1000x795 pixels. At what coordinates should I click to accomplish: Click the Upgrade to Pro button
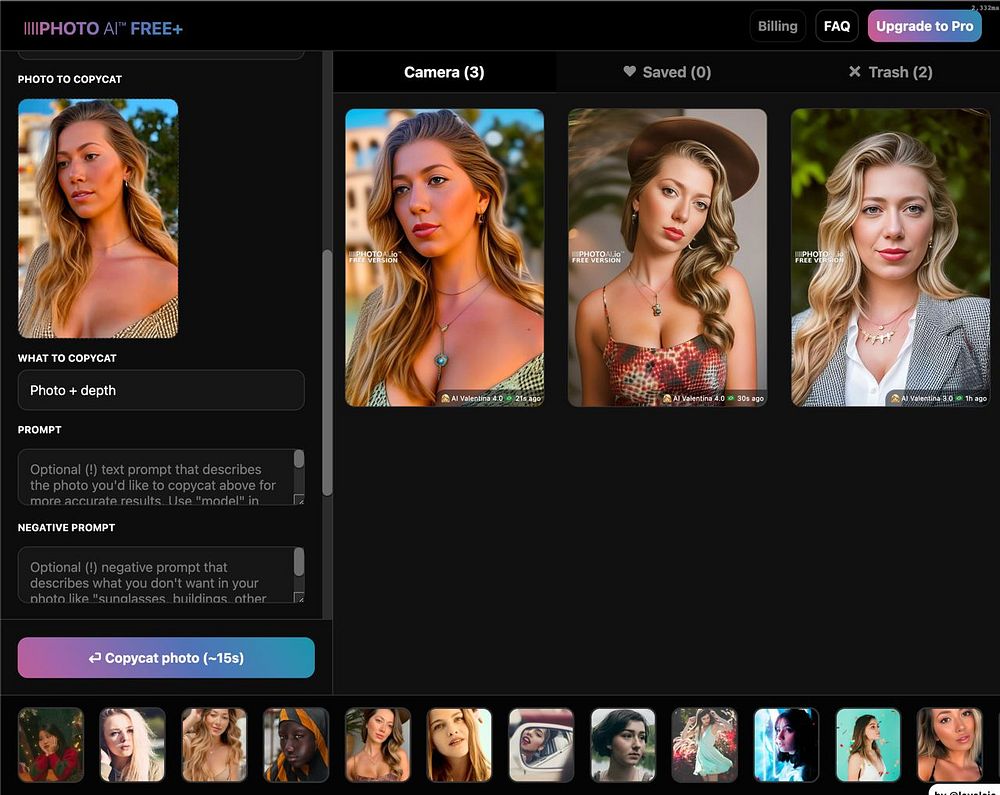[924, 26]
